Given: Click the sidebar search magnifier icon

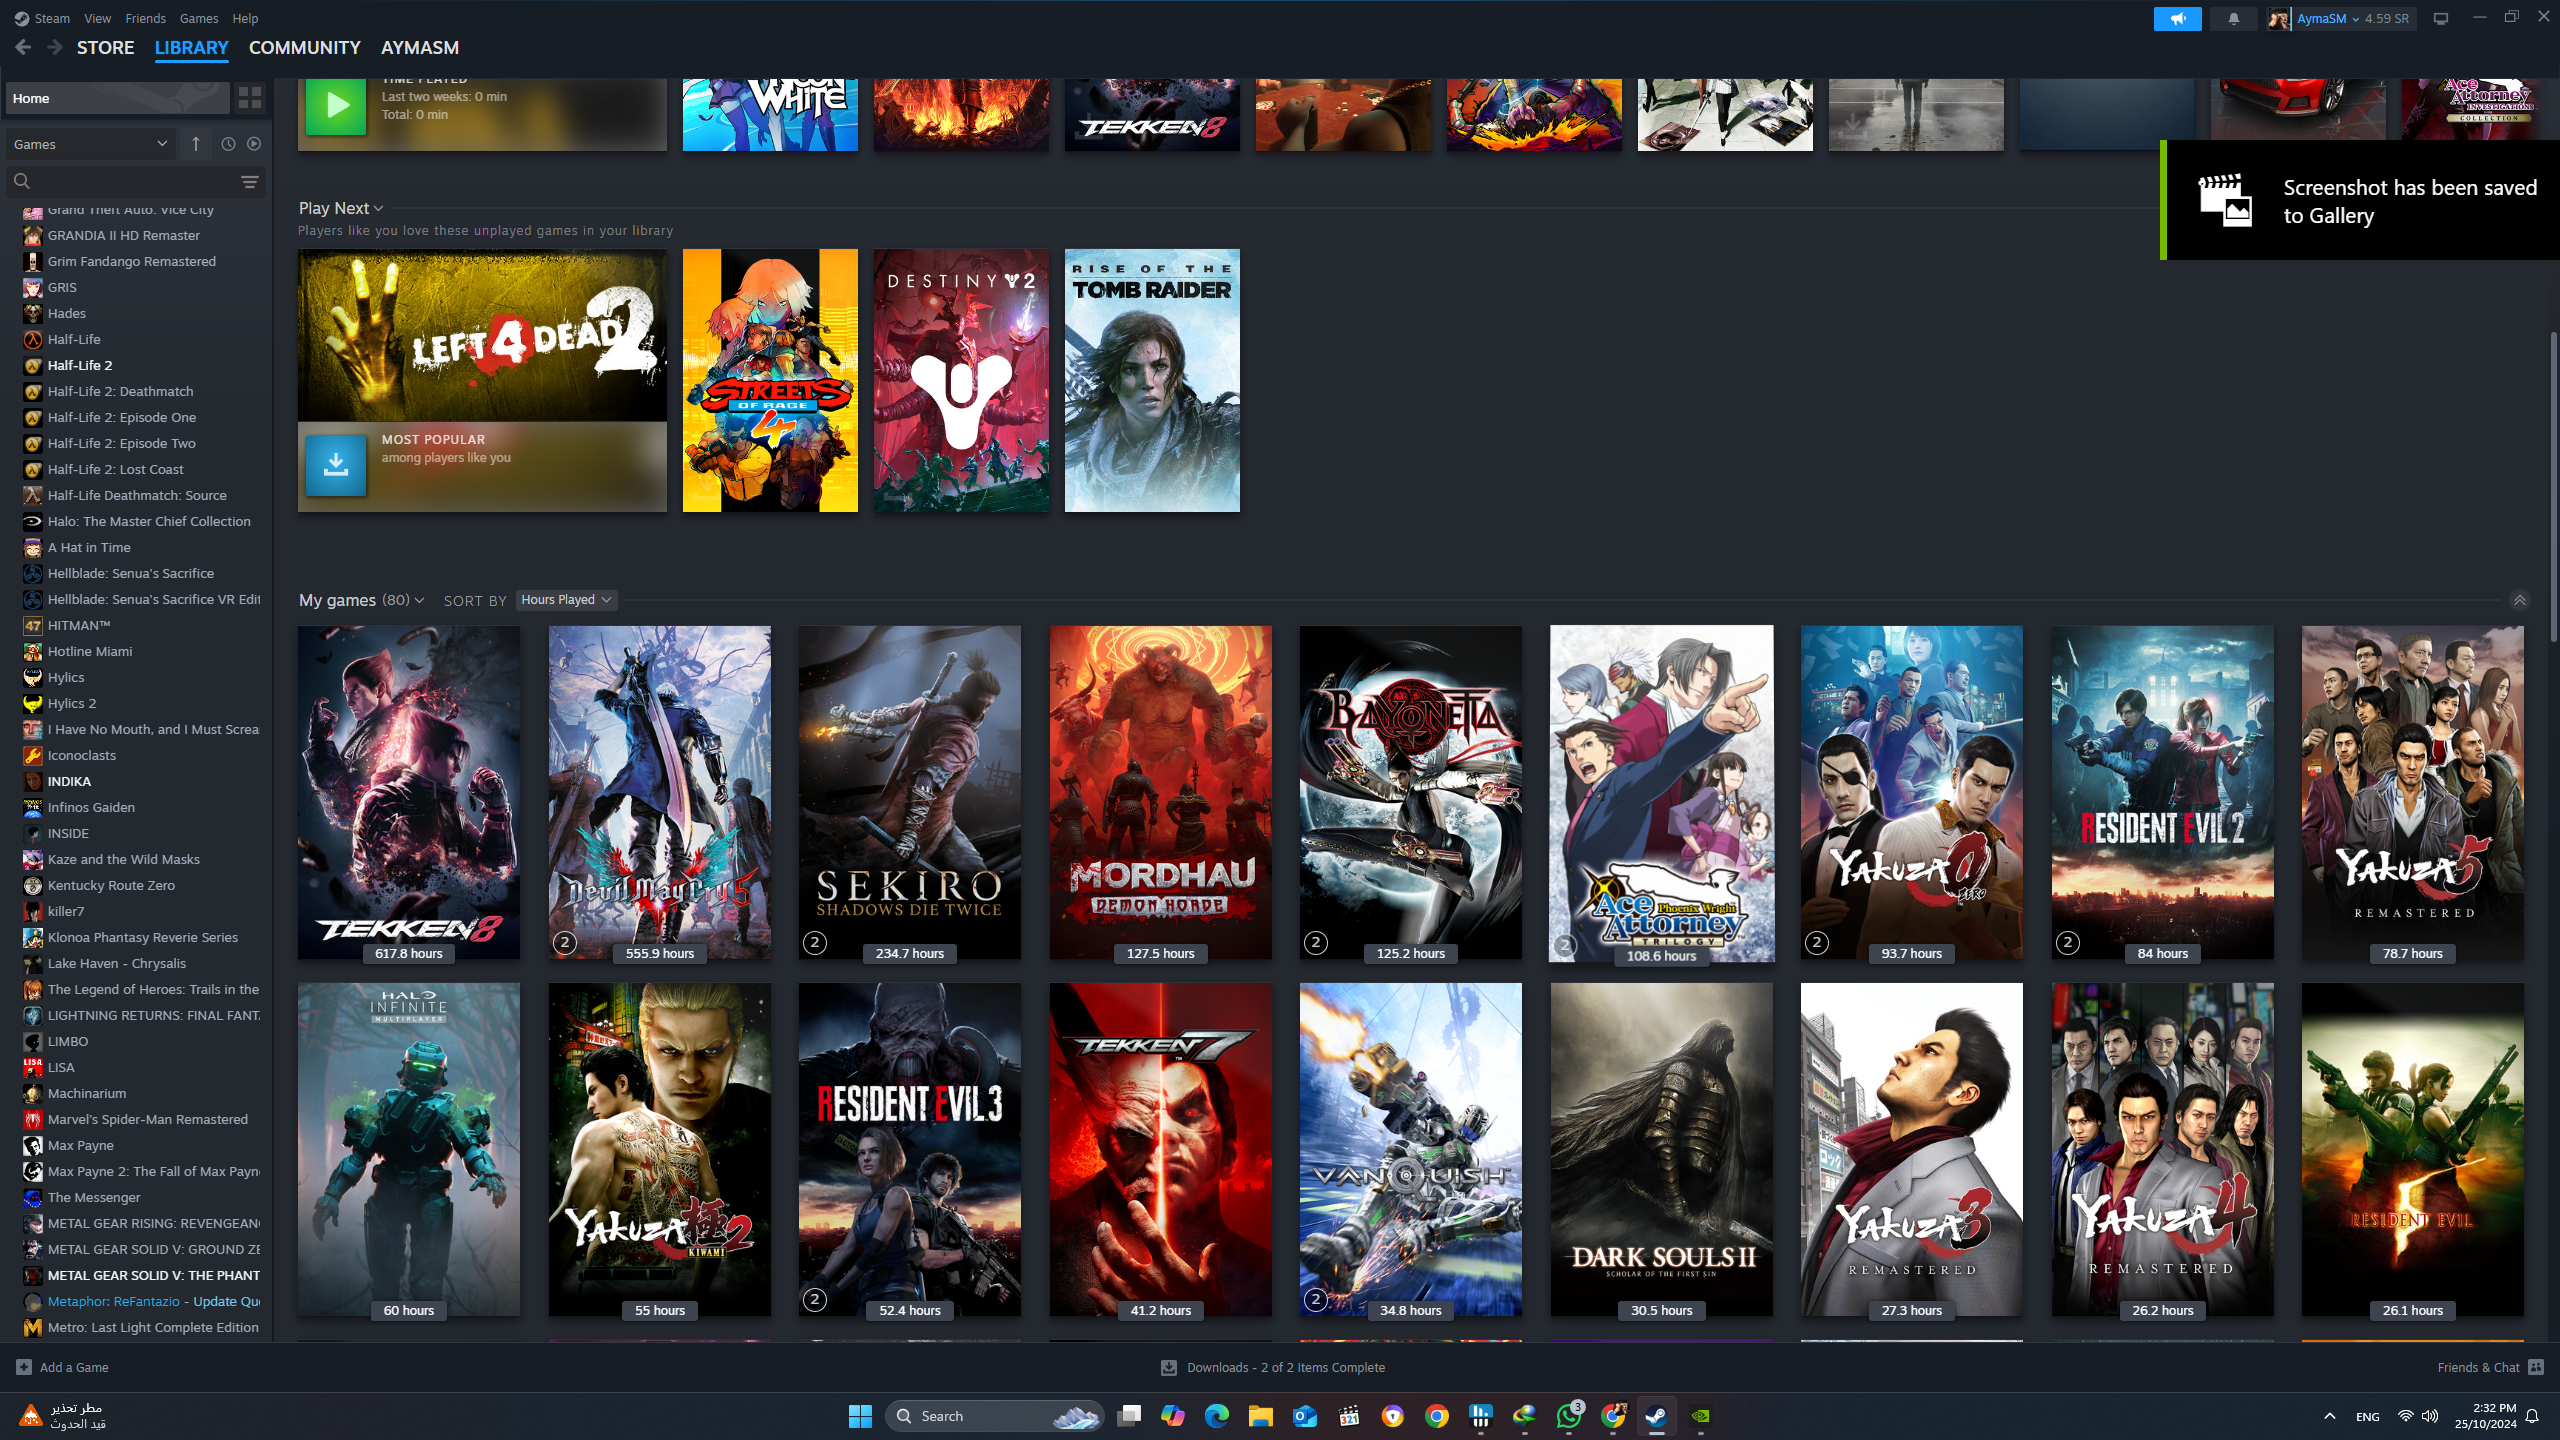Looking at the screenshot, I should [x=22, y=181].
